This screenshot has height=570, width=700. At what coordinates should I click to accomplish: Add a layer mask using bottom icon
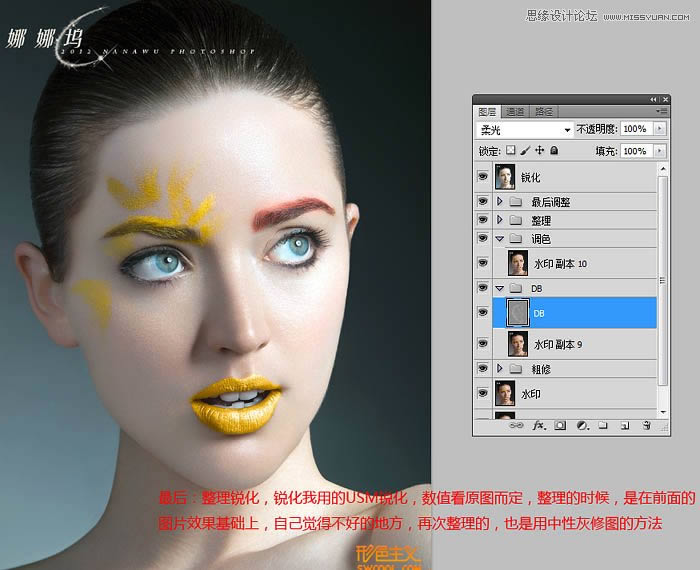click(x=560, y=425)
